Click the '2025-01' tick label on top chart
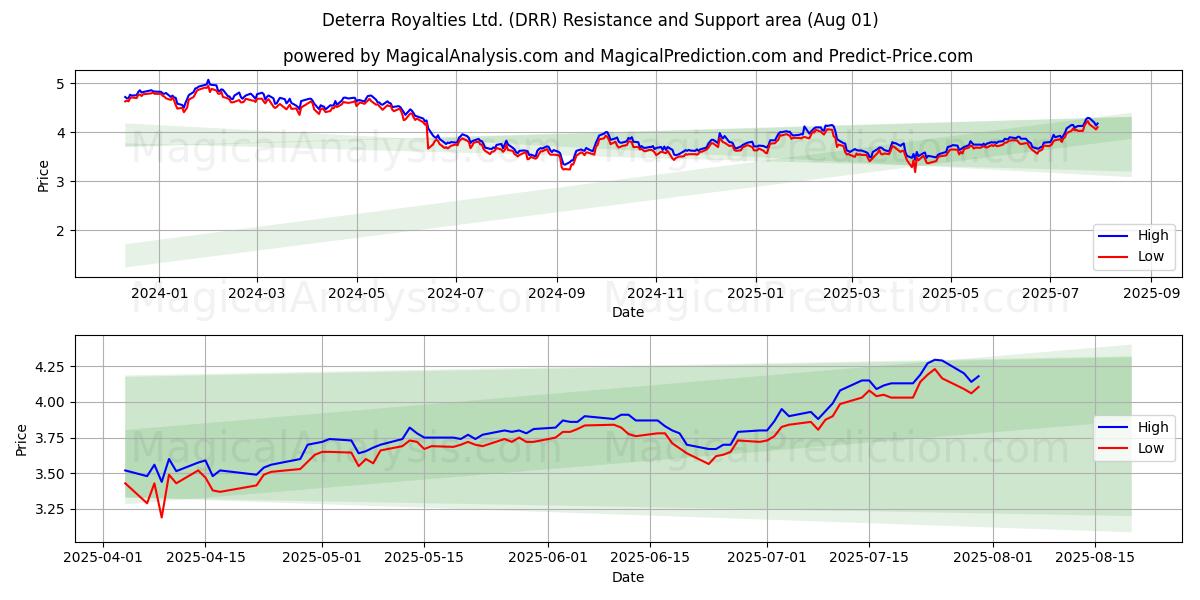The width and height of the screenshot is (1200, 600). point(755,293)
